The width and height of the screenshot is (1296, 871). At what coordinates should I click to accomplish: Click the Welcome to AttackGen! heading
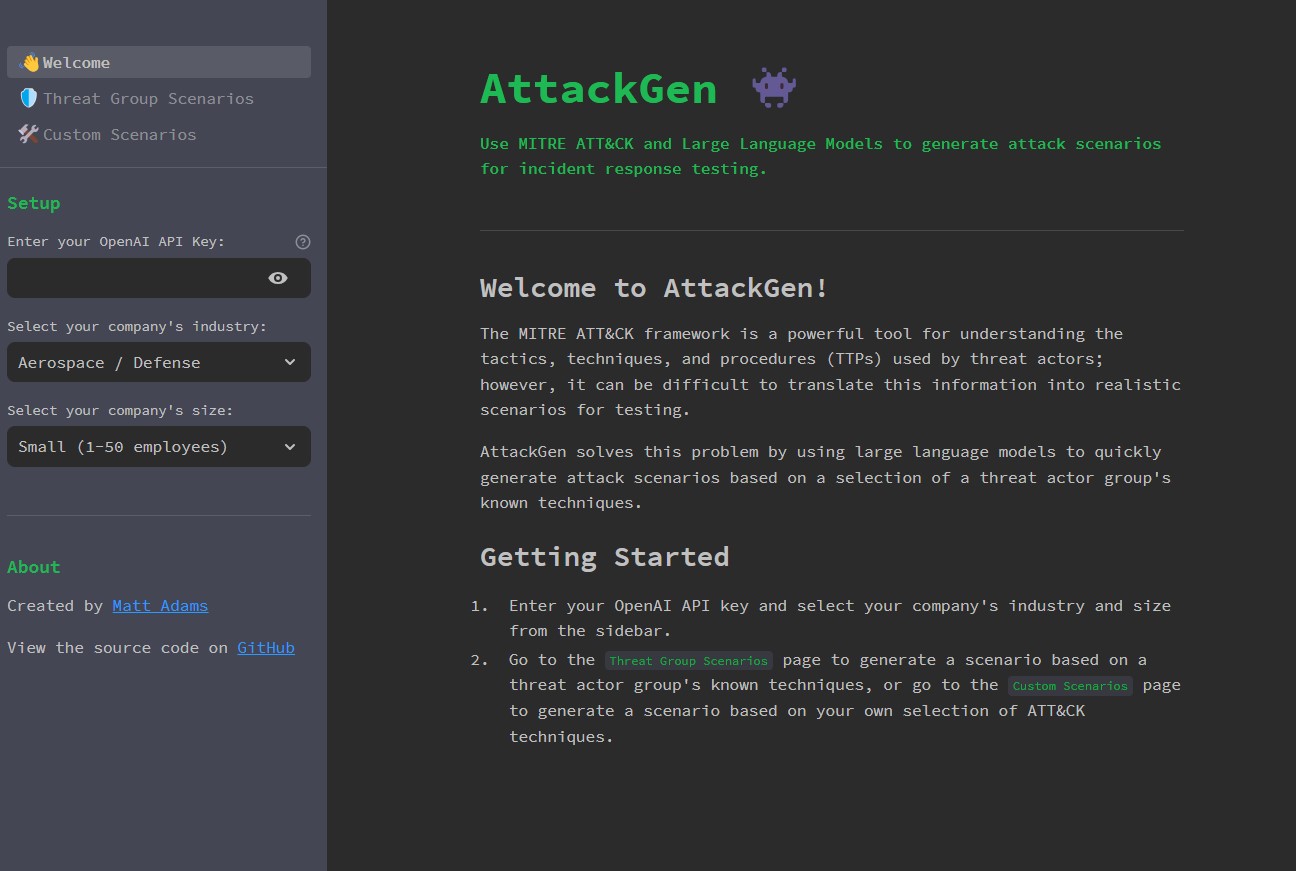click(655, 288)
